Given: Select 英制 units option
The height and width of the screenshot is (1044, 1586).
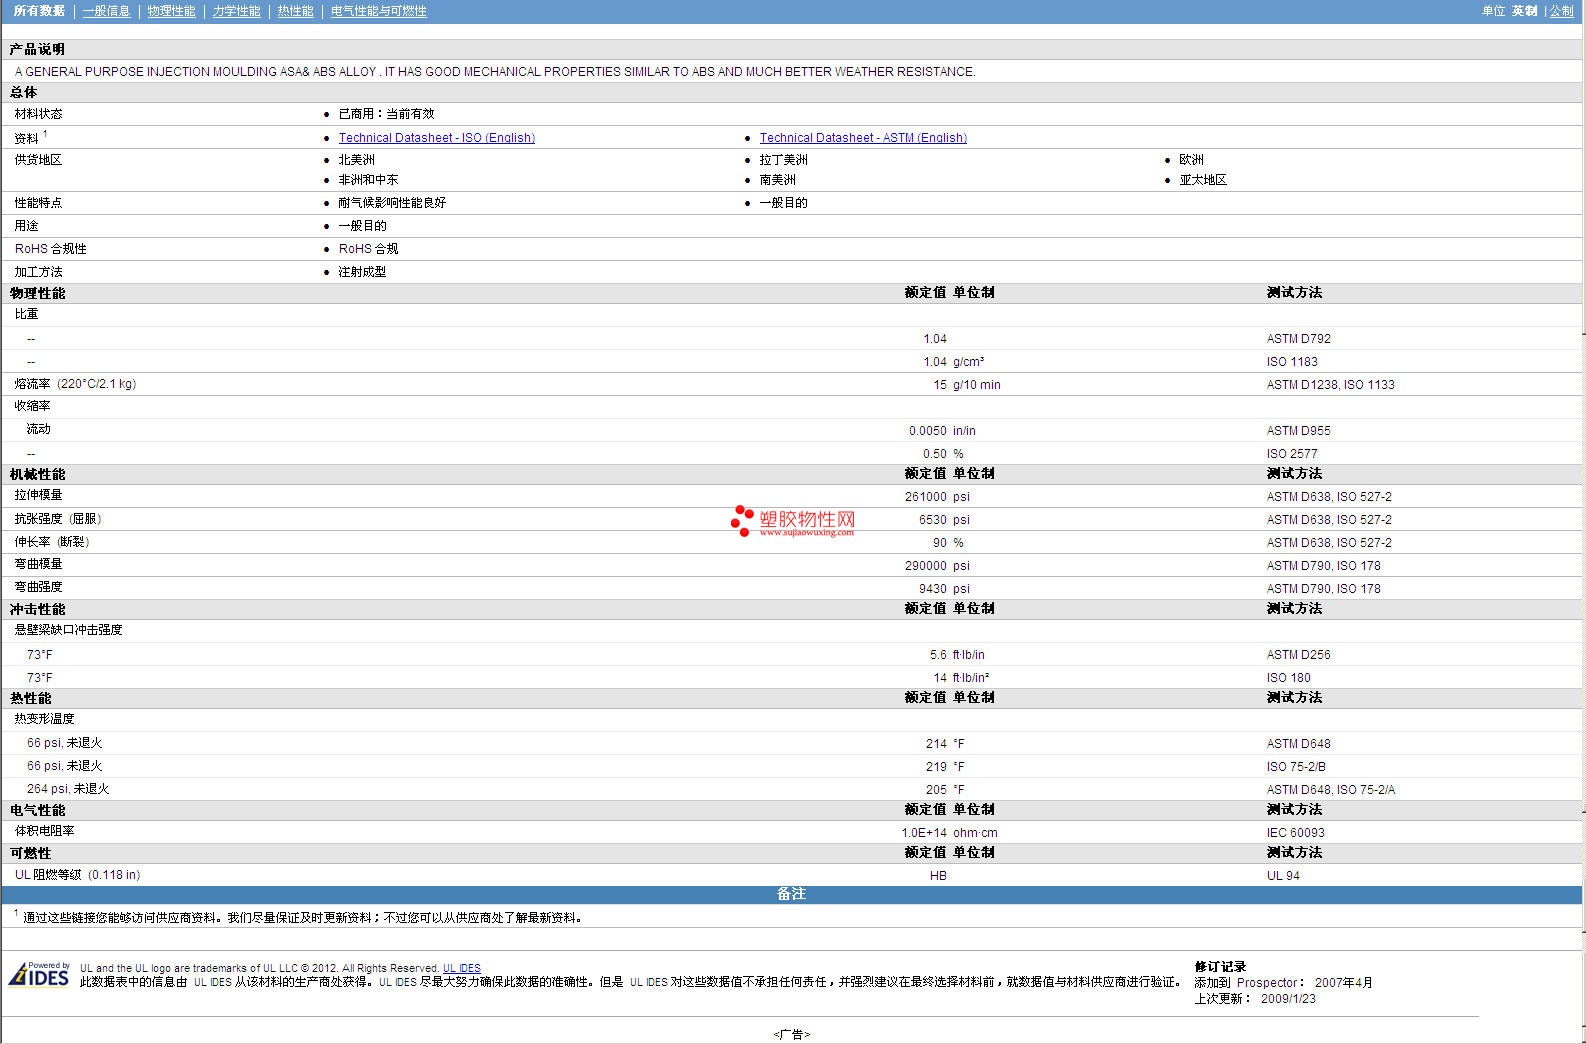Looking at the screenshot, I should tap(1524, 11).
